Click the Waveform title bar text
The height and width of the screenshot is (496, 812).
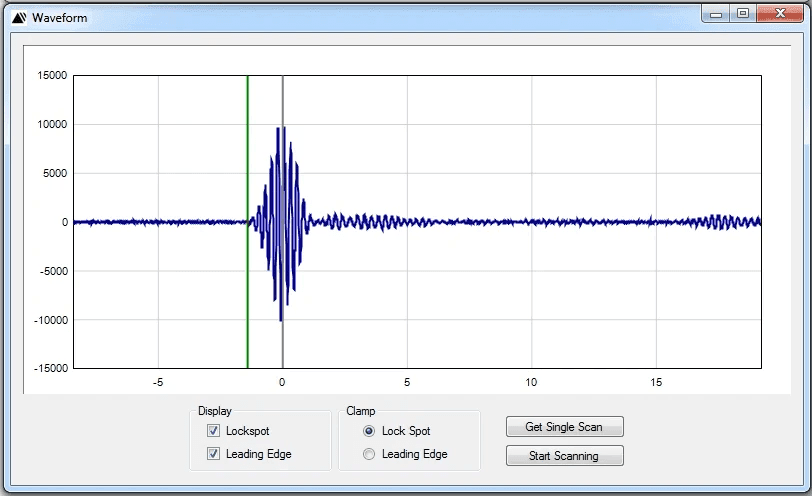(x=59, y=18)
